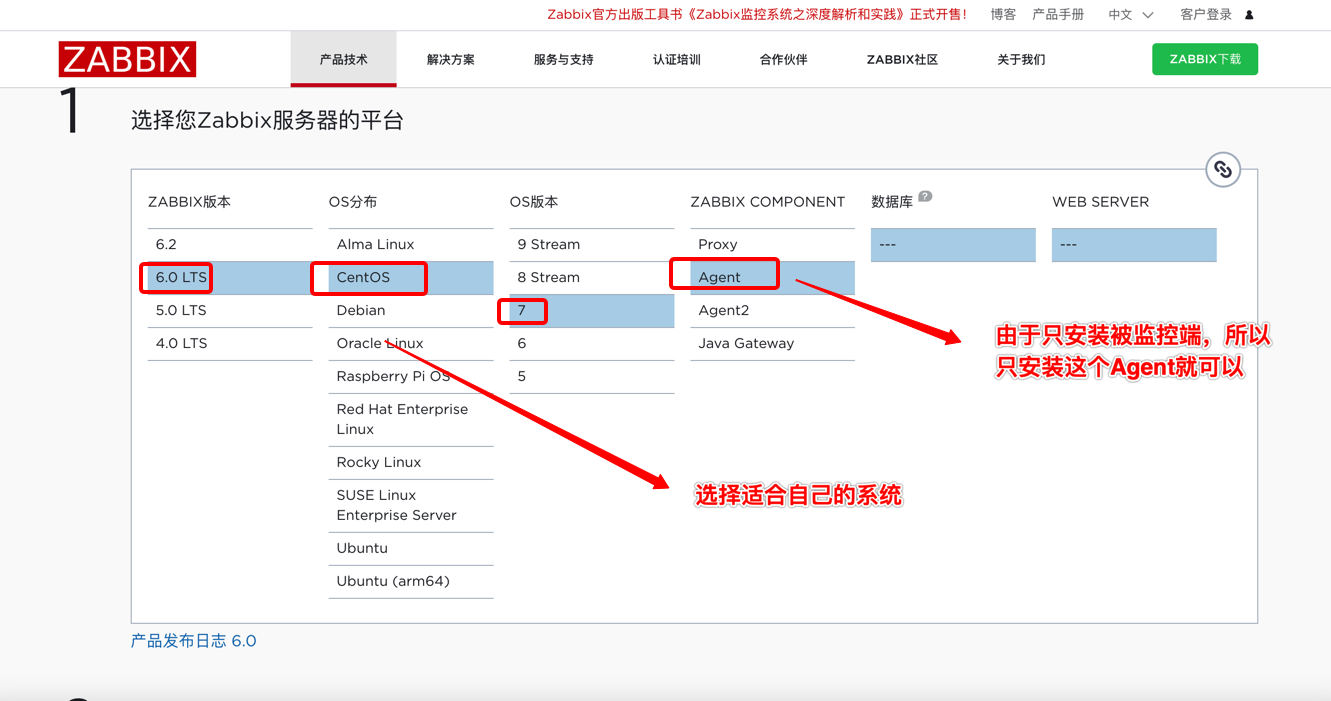Image resolution: width=1331 pixels, height=701 pixels.
Task: Click the 数据库 placeholder option
Action: point(953,245)
